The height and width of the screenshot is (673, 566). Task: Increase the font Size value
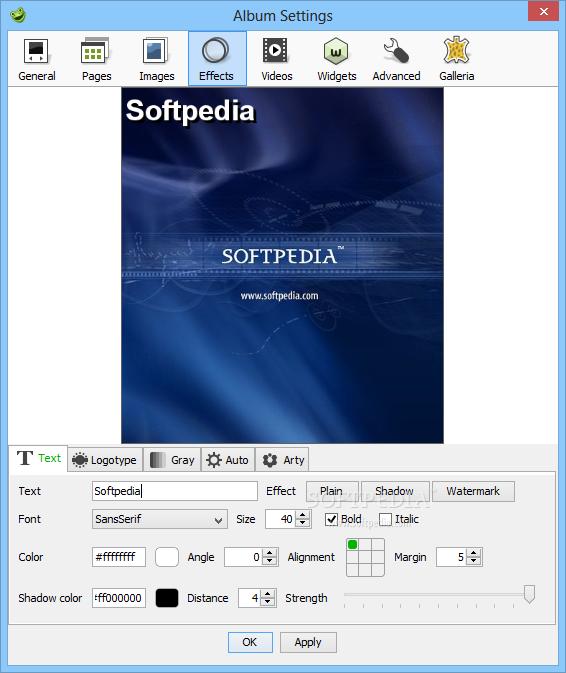[303, 515]
